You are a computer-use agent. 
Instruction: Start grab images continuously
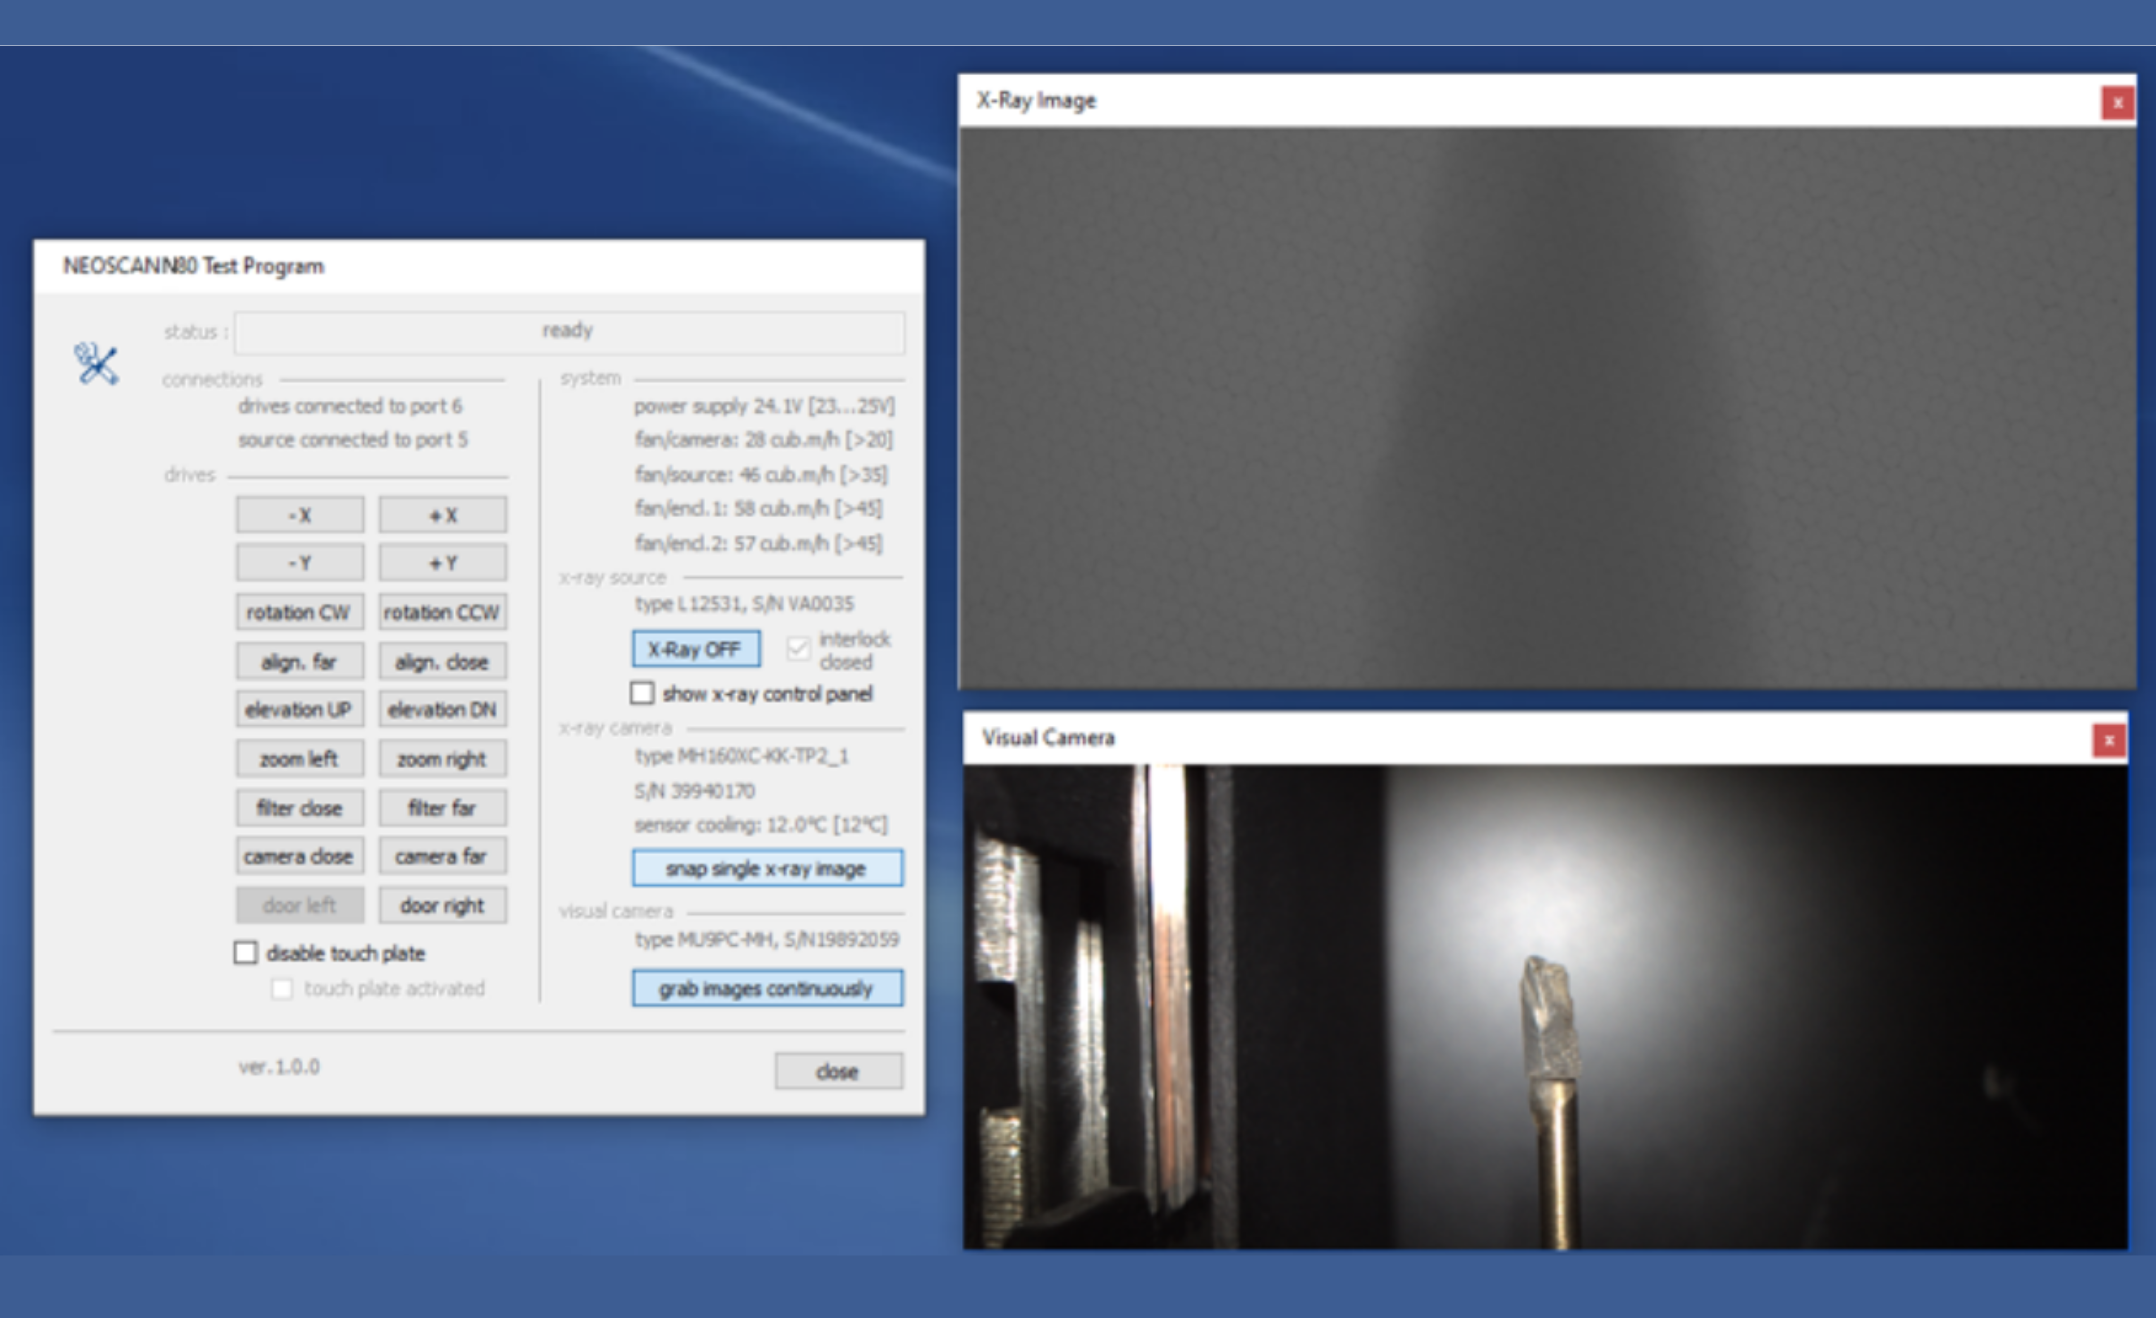(x=767, y=988)
